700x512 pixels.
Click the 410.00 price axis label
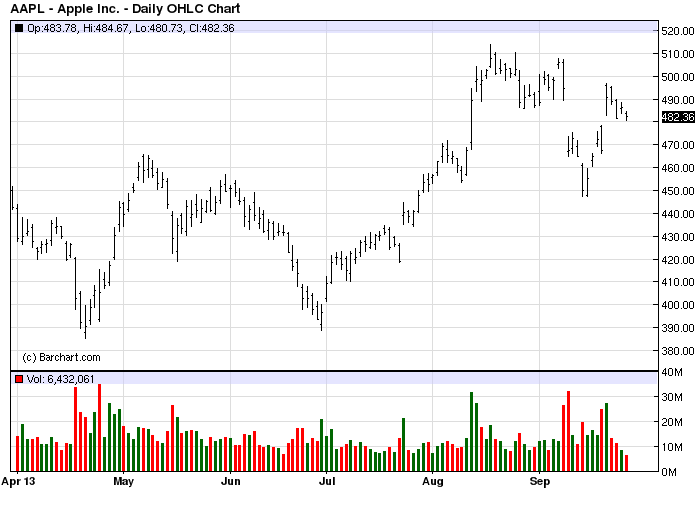click(x=678, y=282)
